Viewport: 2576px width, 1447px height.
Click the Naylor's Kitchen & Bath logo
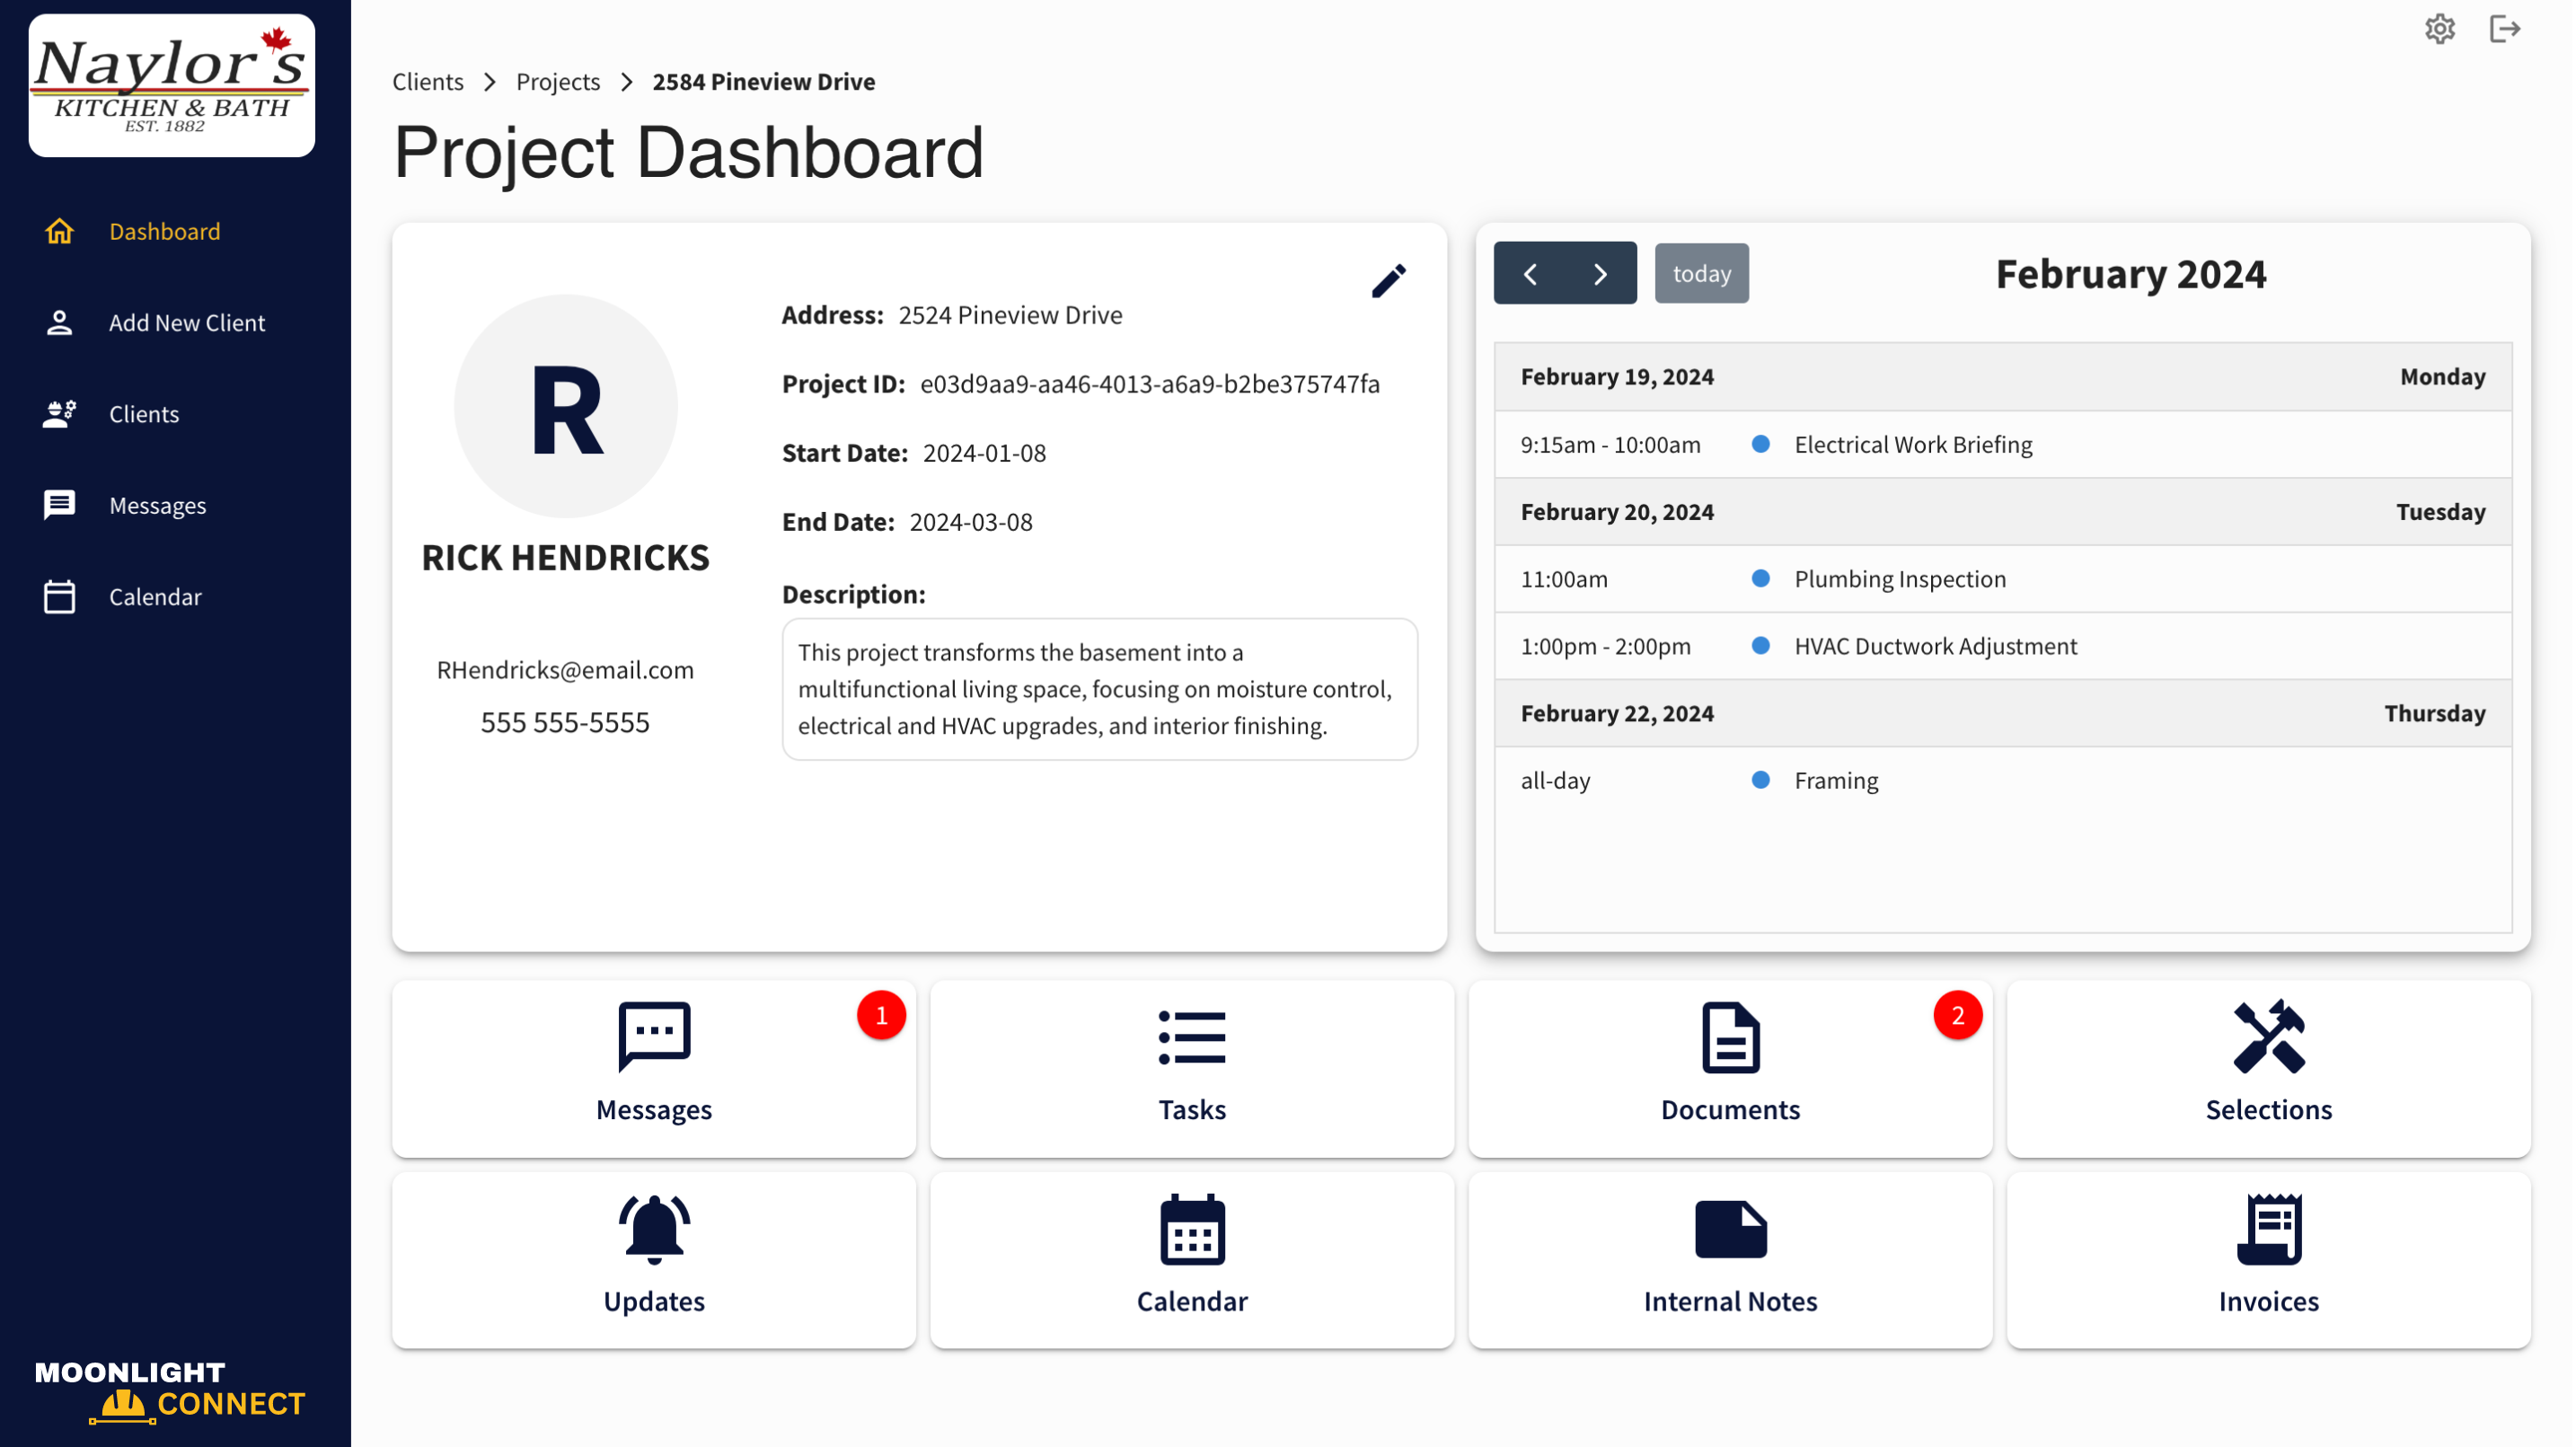172,85
